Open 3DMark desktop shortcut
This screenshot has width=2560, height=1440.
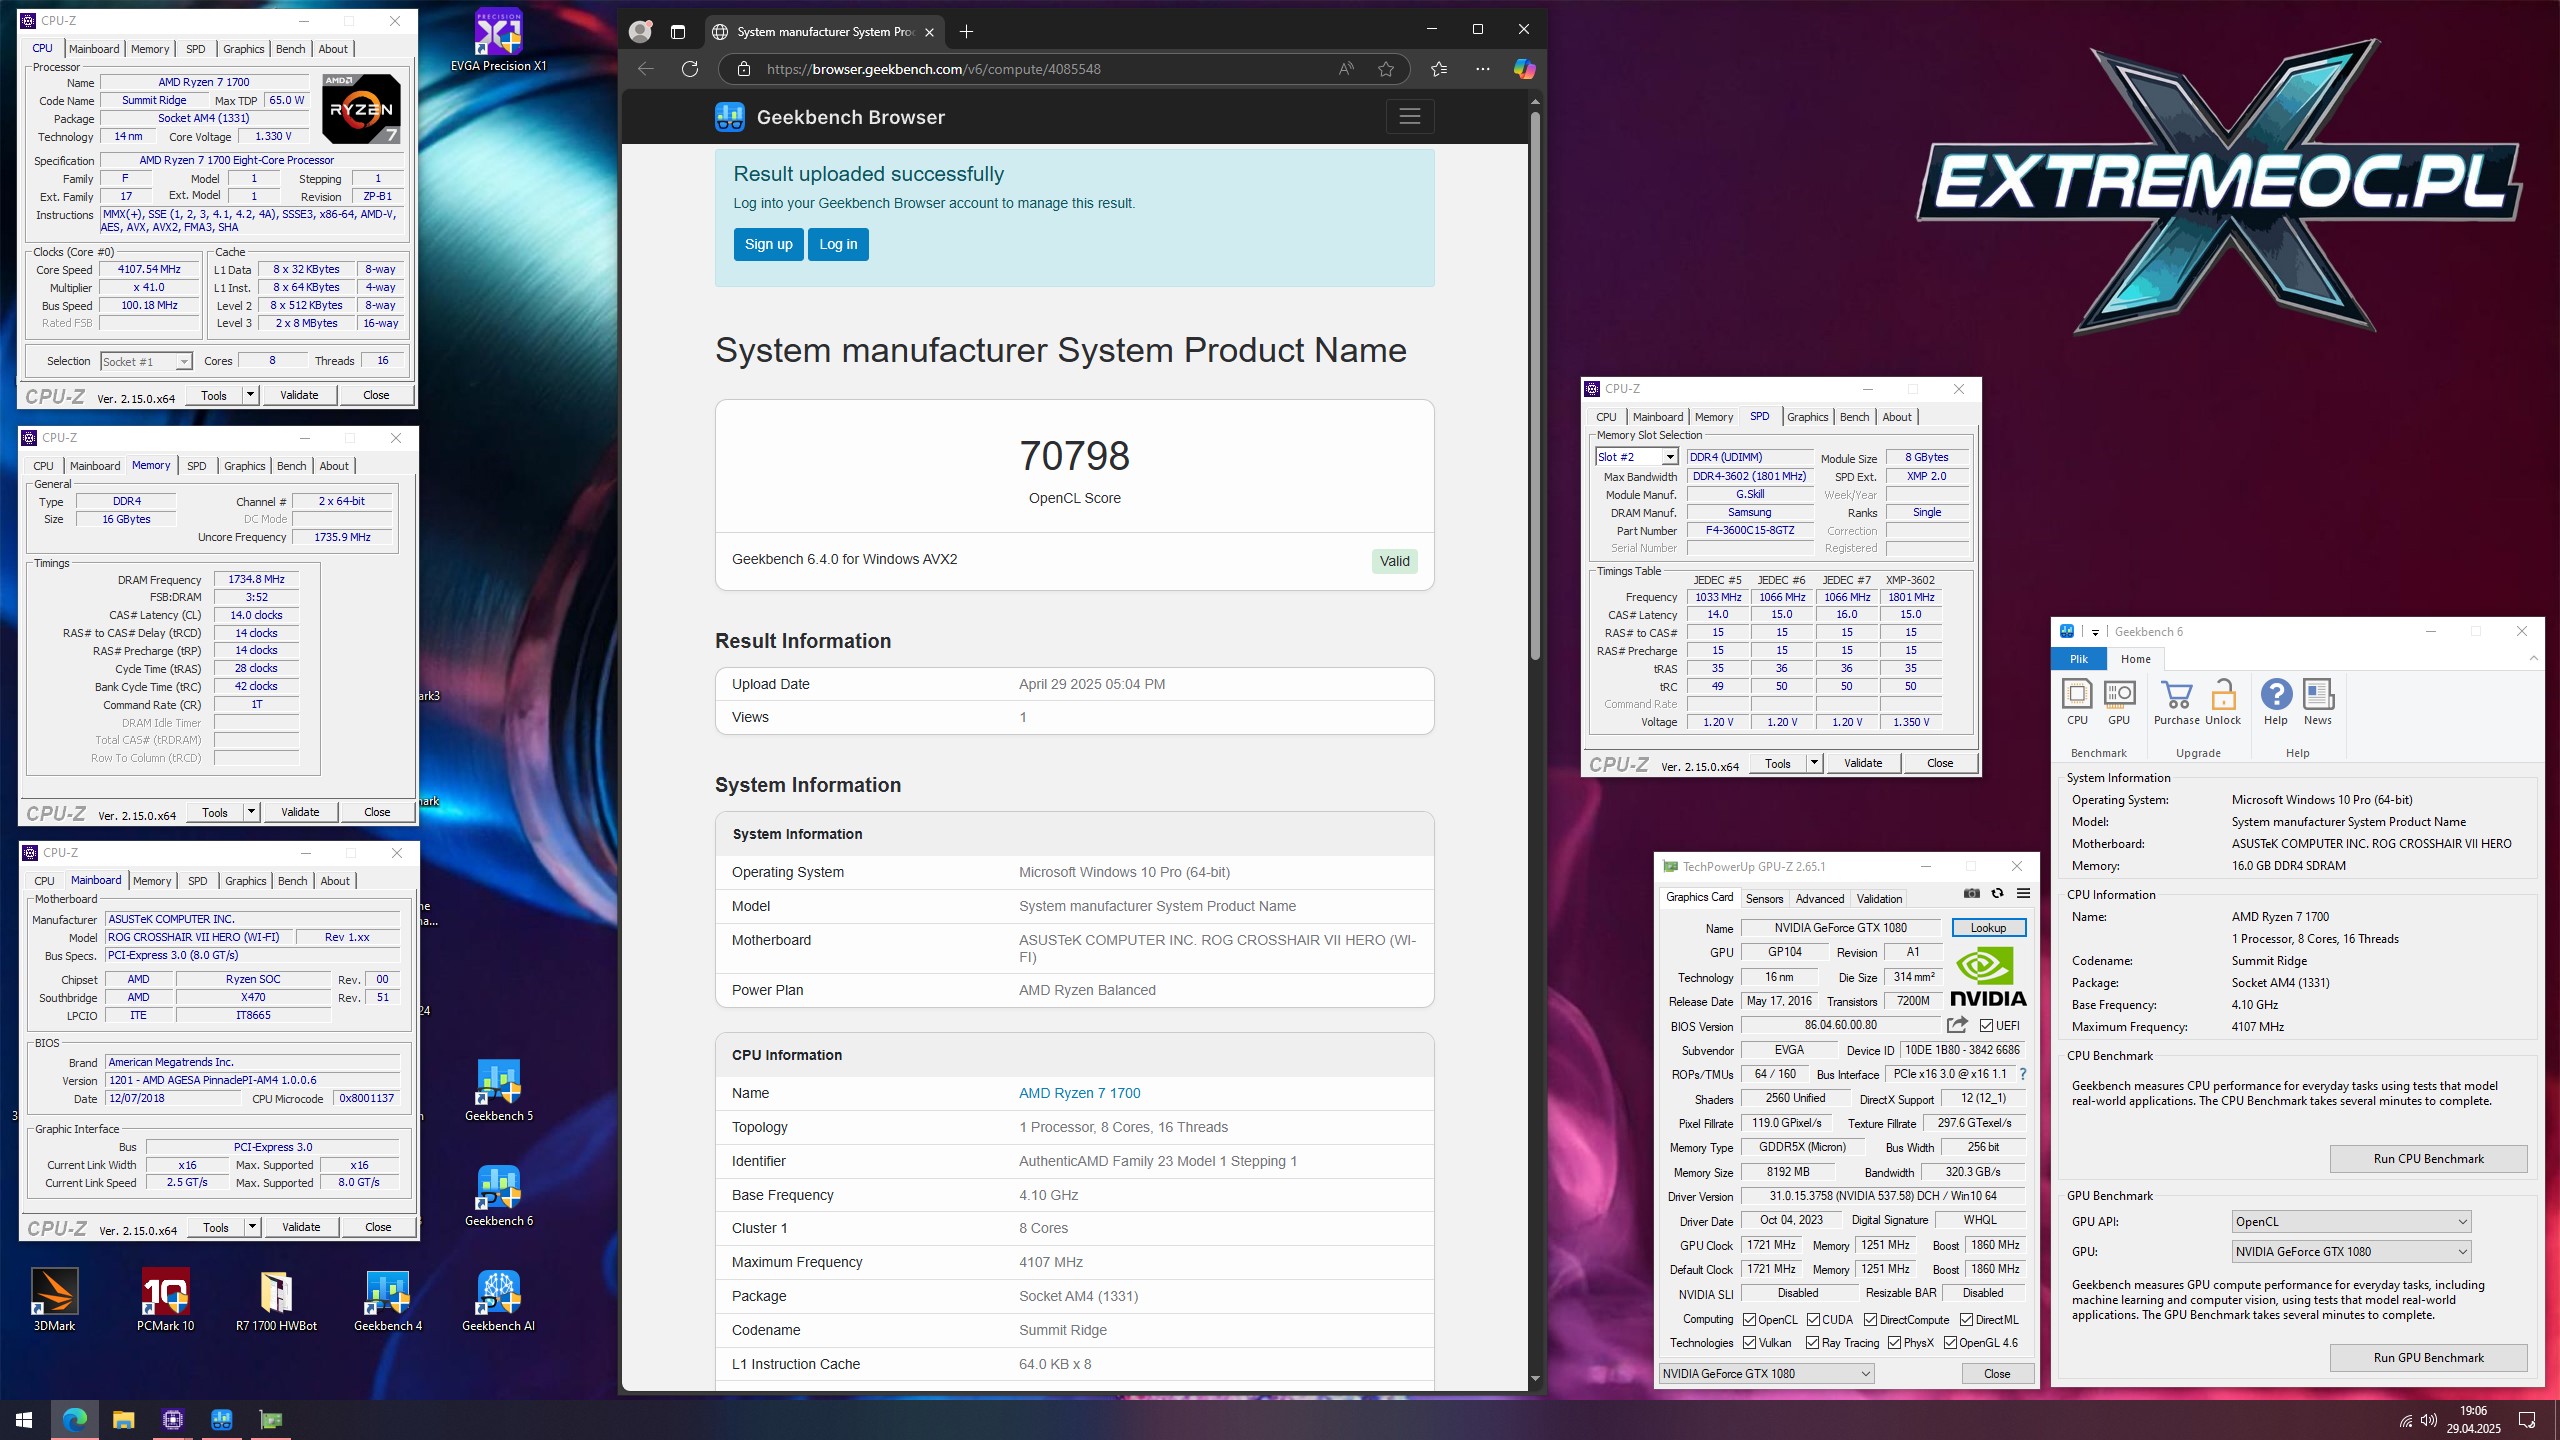click(x=54, y=1300)
